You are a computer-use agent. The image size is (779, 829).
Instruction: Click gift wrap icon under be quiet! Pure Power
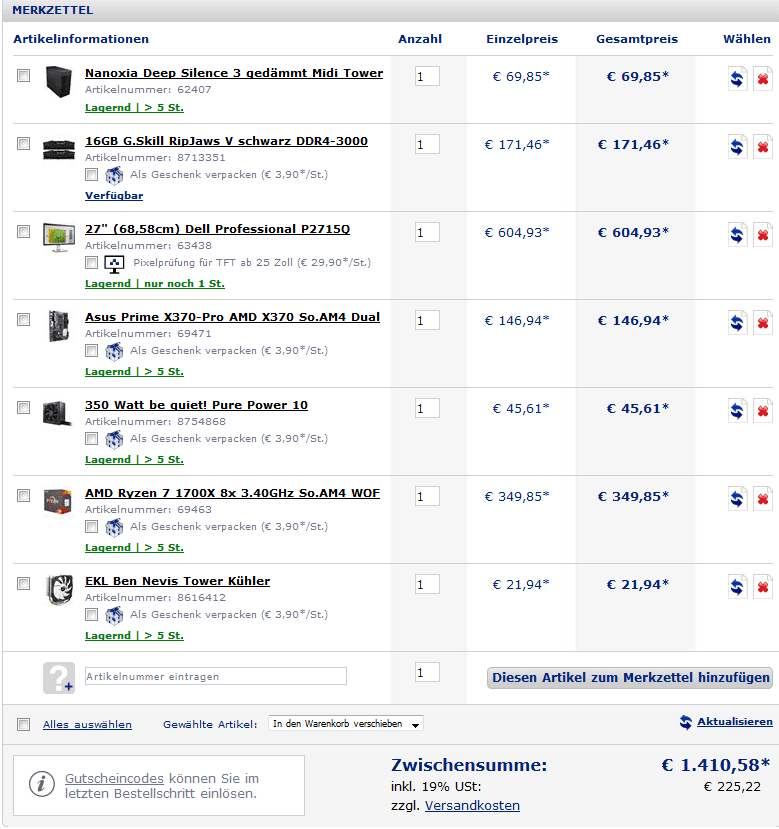[x=114, y=439]
